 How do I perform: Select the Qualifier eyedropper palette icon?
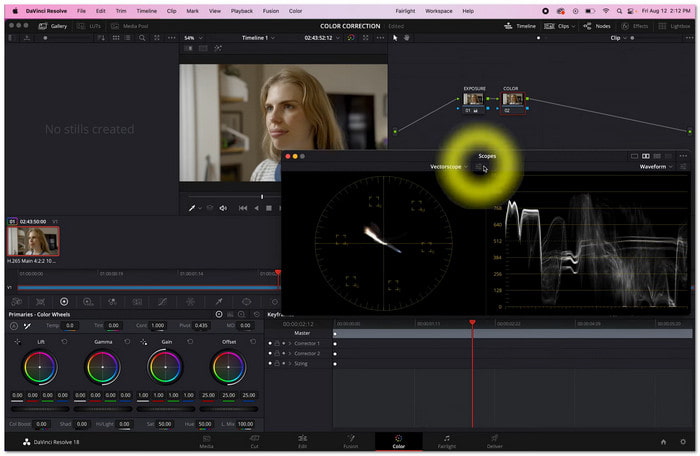pyautogui.click(x=219, y=302)
